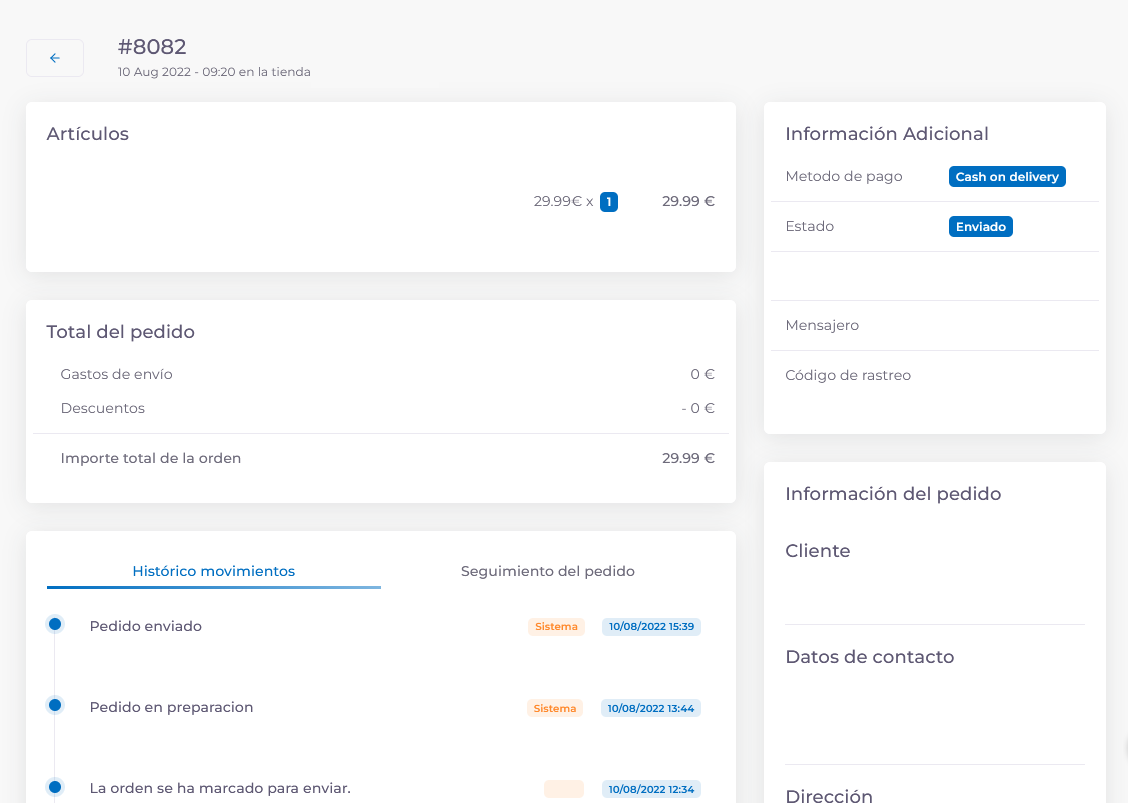The image size is (1128, 803).
Task: Click the Enviado status badge
Action: point(980,227)
